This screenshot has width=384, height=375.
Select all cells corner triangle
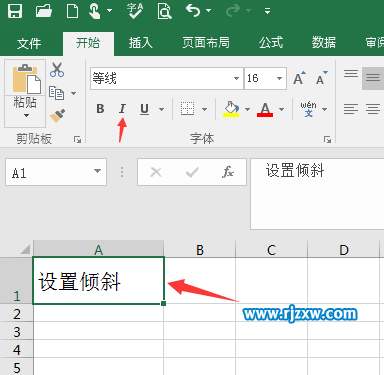pos(25,249)
